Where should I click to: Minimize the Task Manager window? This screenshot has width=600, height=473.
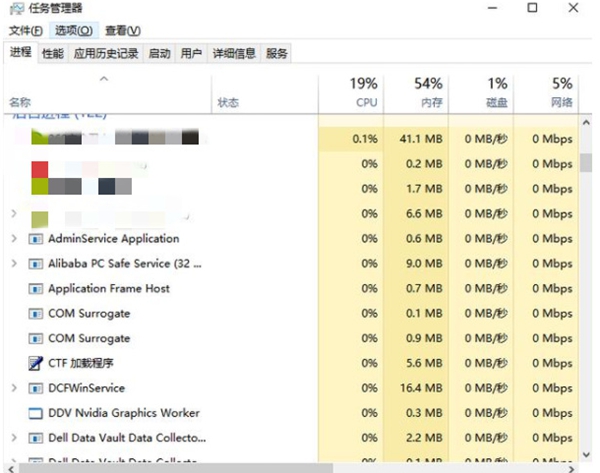[x=492, y=8]
